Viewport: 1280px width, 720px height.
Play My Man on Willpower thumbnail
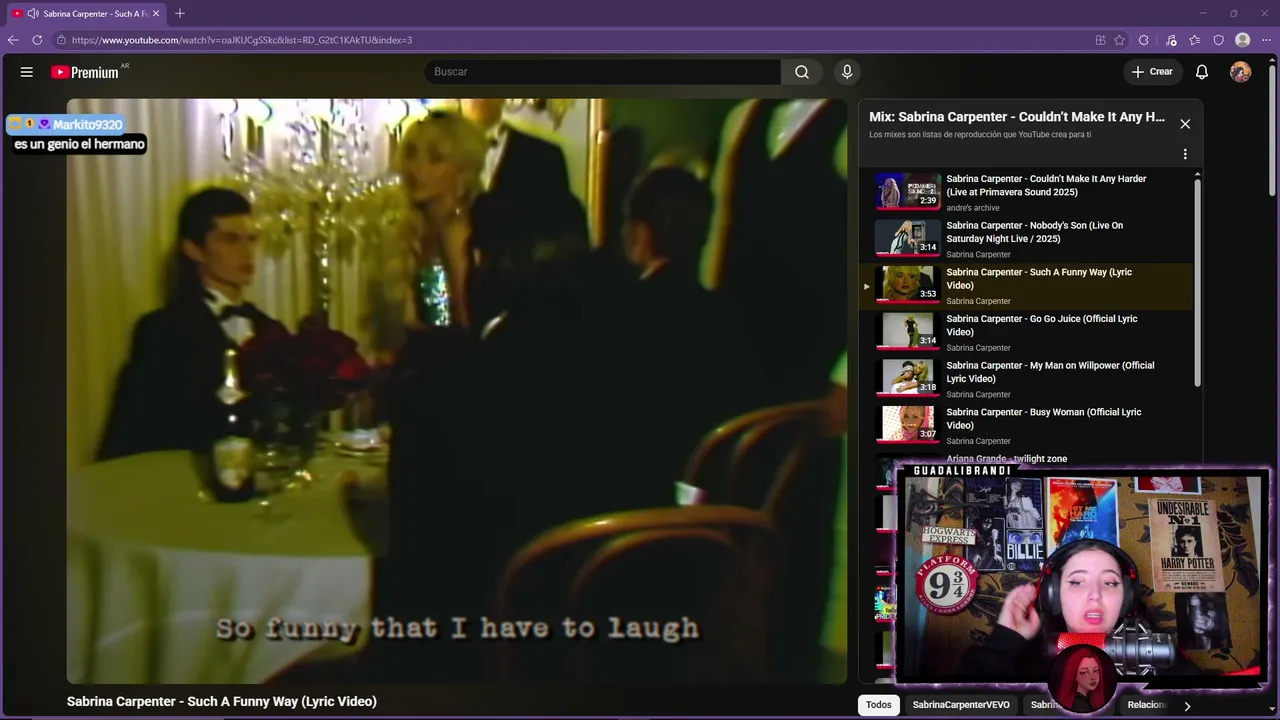908,378
